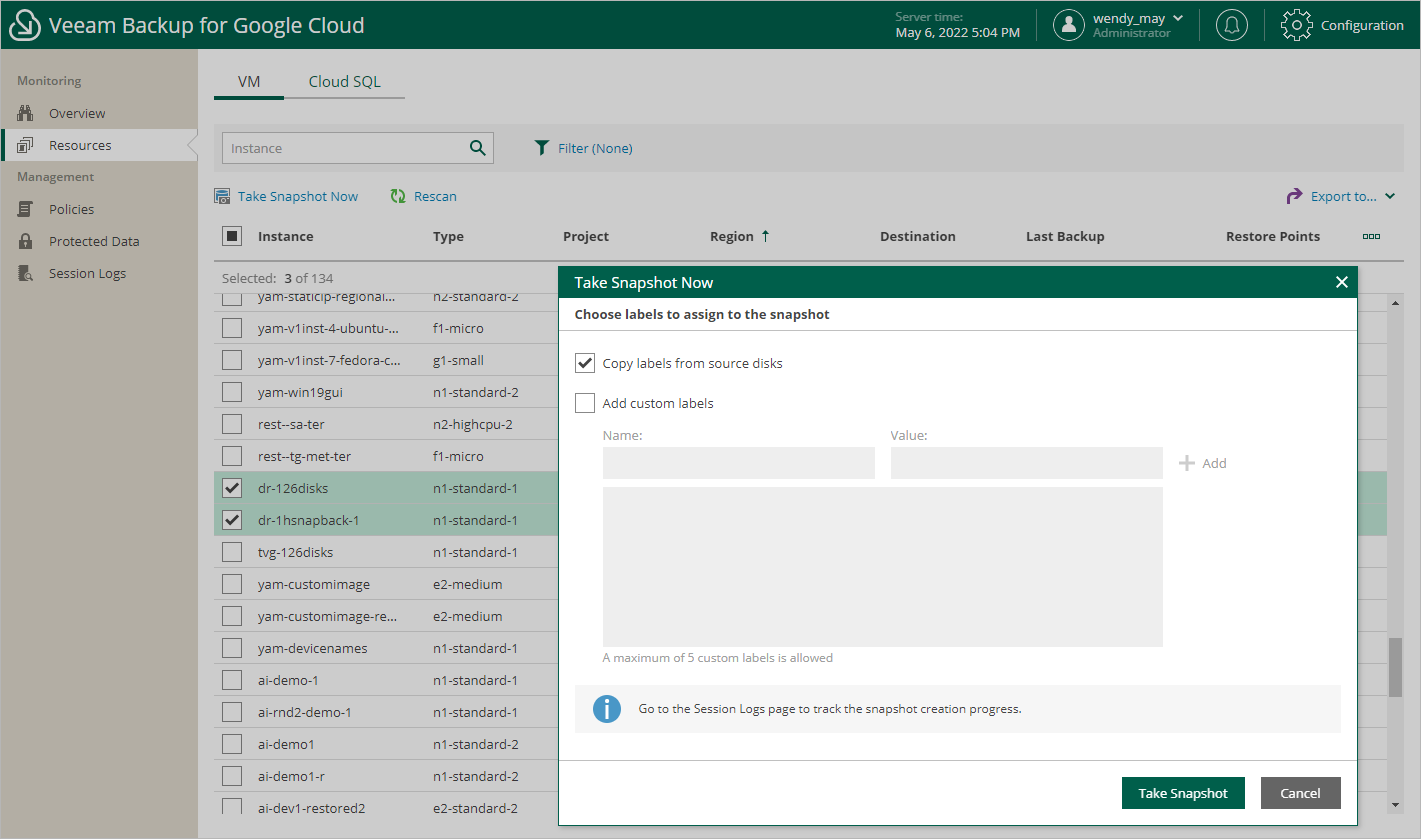The width and height of the screenshot is (1421, 839).
Task: Switch to the VM tab
Action: (249, 82)
